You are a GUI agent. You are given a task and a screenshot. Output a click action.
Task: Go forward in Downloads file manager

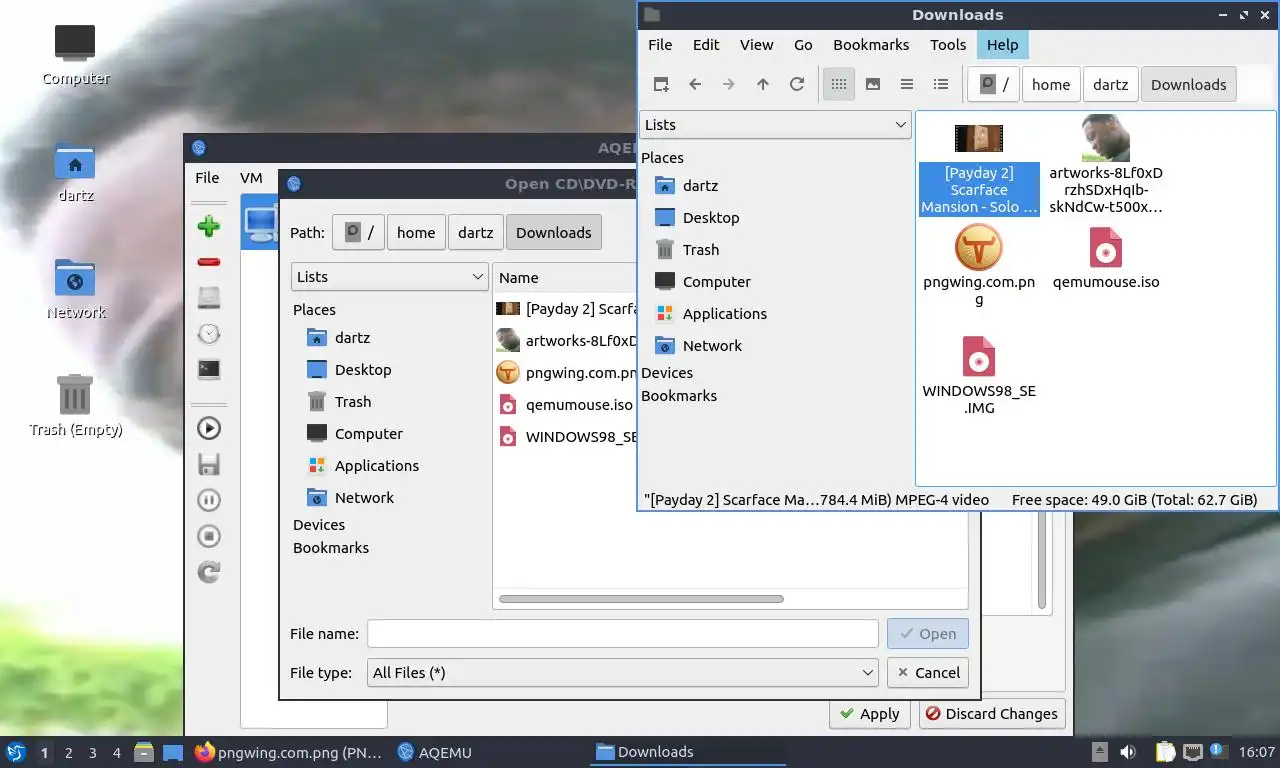click(729, 85)
